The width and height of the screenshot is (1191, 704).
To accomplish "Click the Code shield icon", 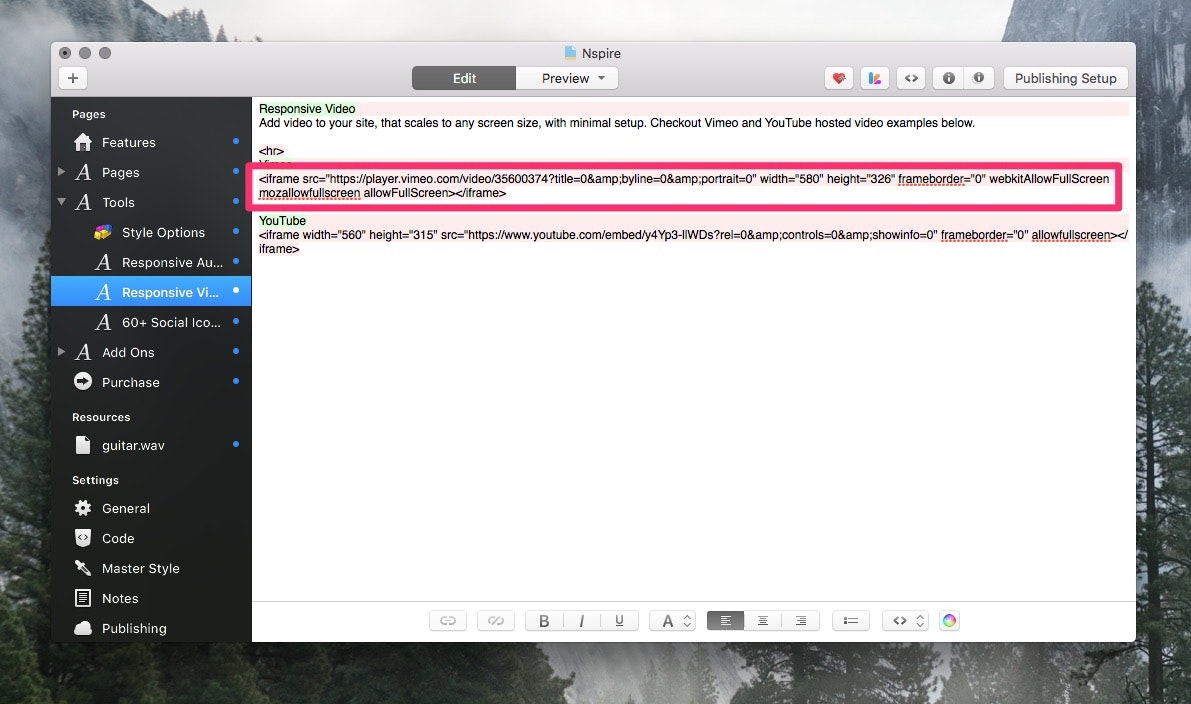I will point(83,538).
